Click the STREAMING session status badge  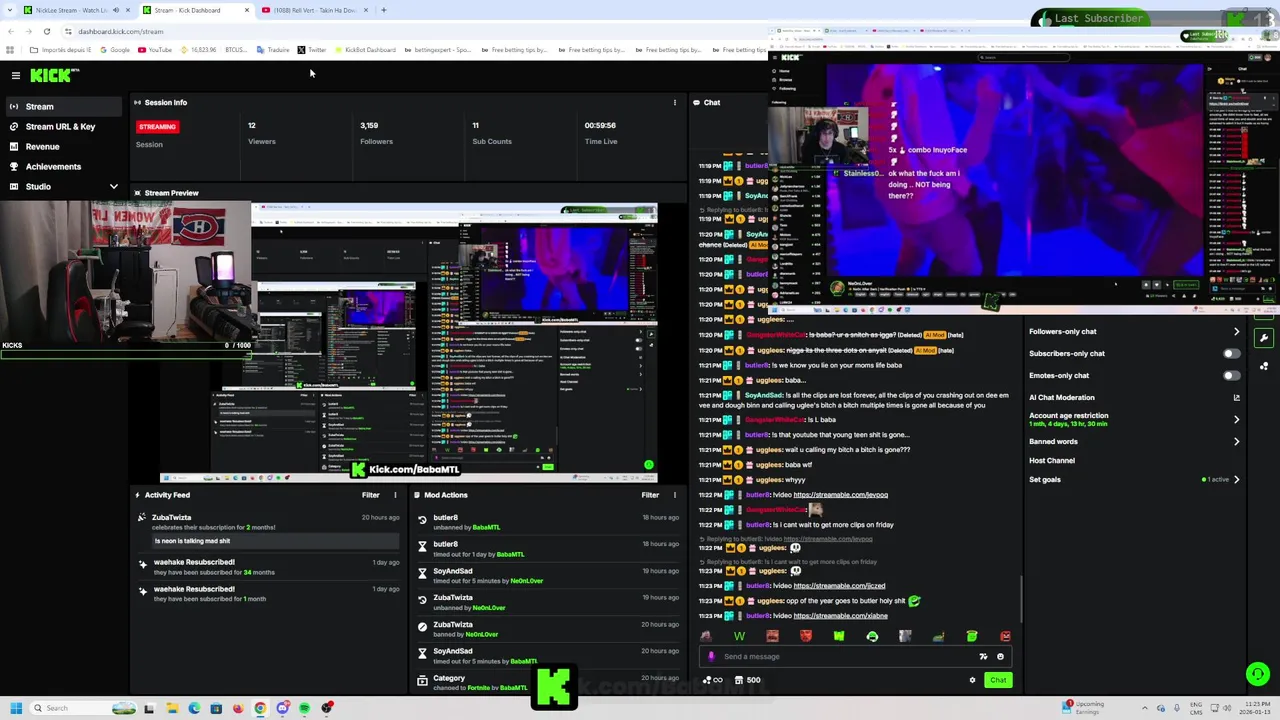157,127
